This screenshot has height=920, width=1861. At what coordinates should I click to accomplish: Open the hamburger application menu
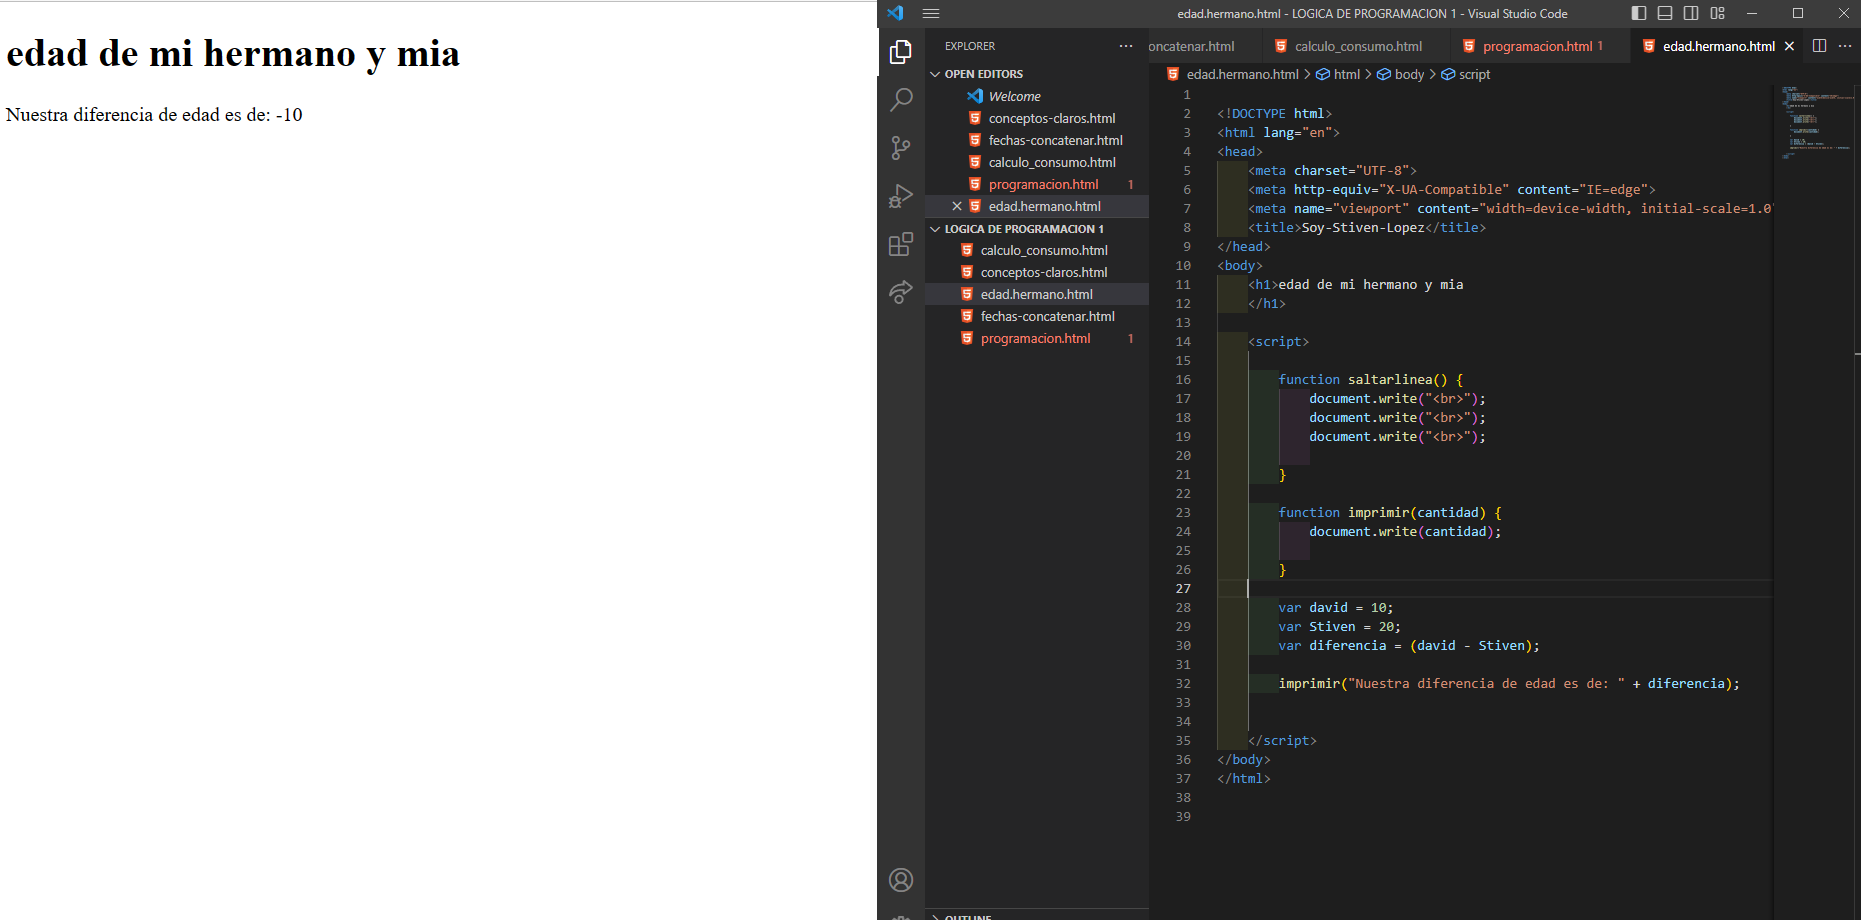[931, 14]
